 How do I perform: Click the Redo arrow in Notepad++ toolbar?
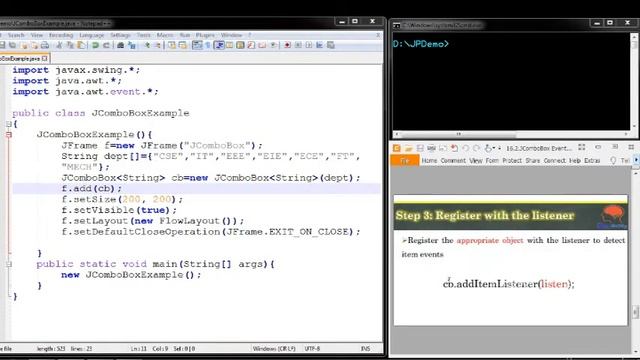click(x=106, y=45)
